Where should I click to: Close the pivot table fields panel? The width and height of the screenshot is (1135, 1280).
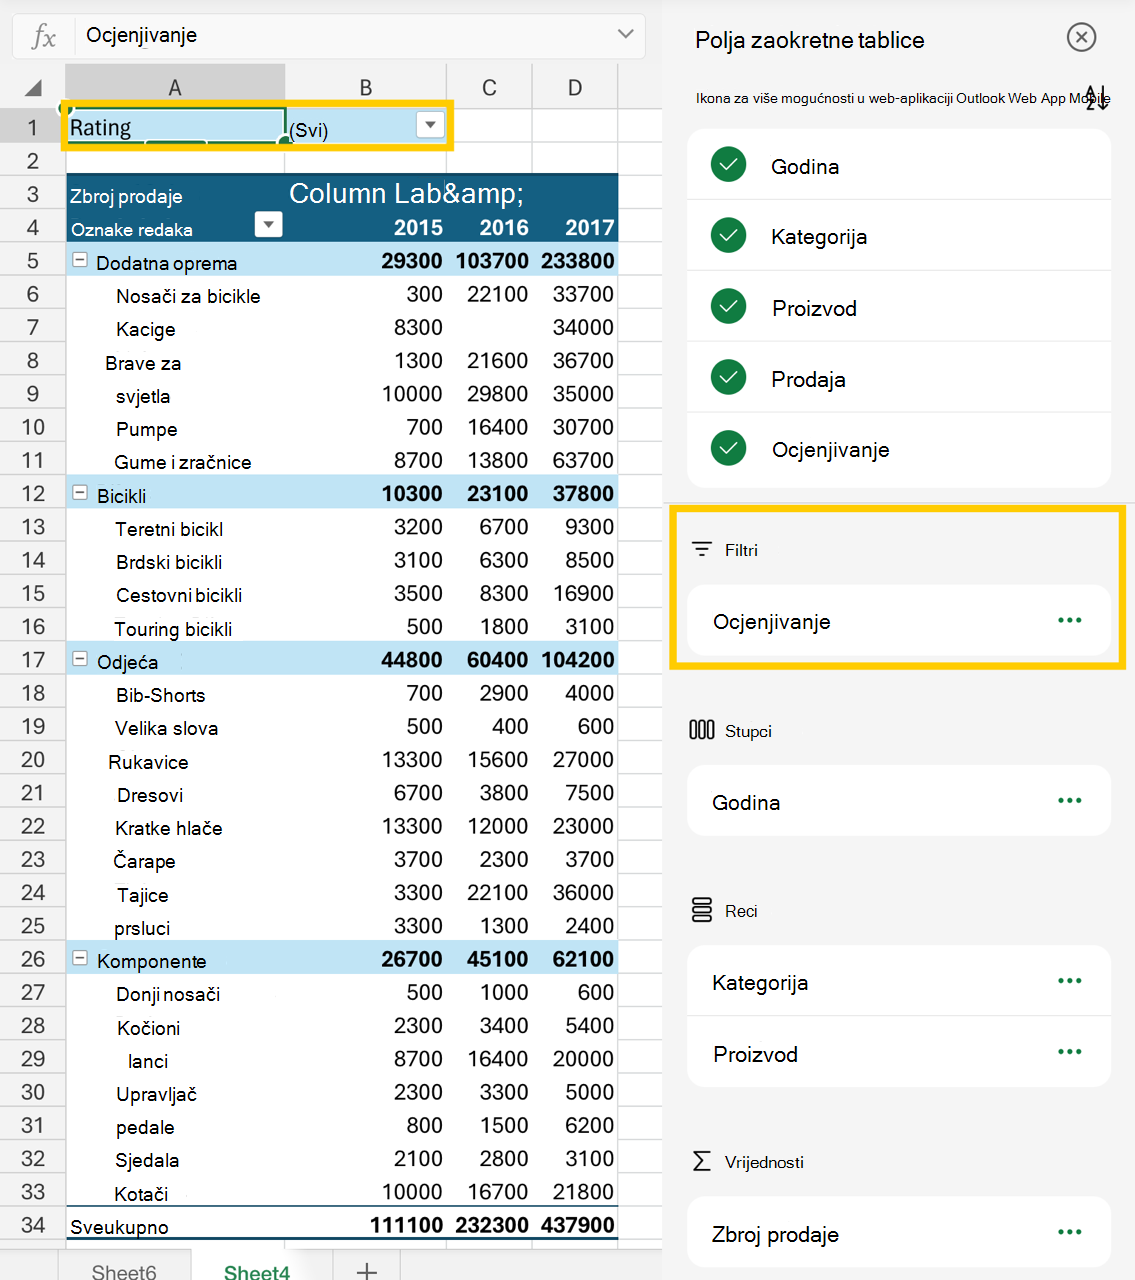[1081, 38]
